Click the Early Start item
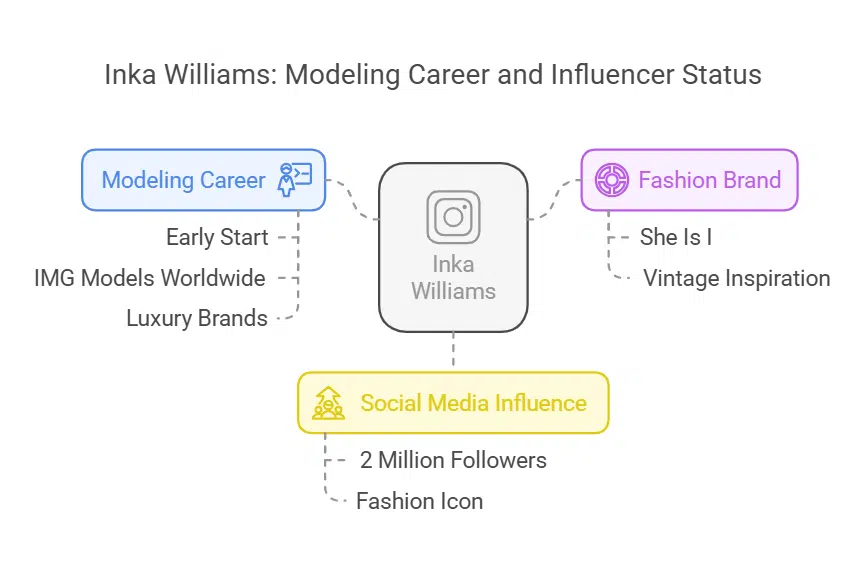The image size is (867, 570). 217,238
